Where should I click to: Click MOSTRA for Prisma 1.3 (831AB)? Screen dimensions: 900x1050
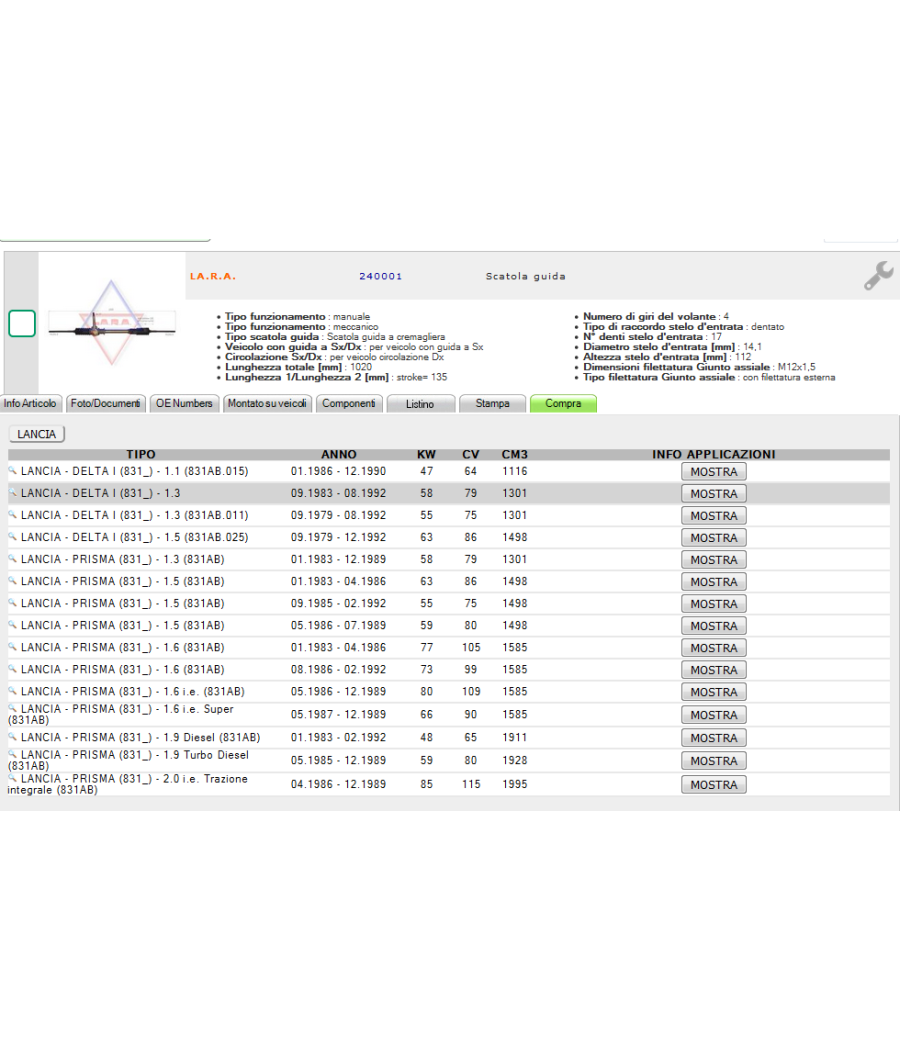tap(714, 560)
